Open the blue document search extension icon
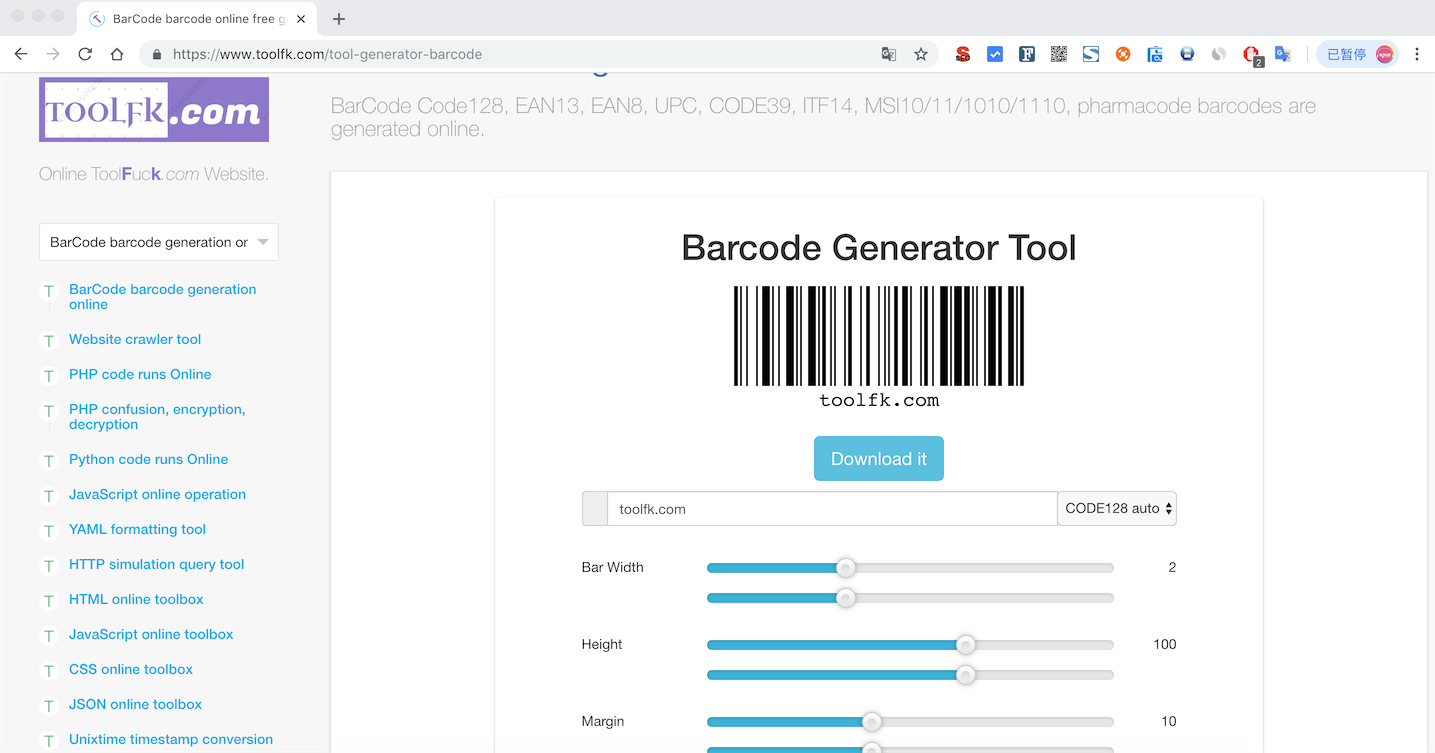 point(1155,54)
